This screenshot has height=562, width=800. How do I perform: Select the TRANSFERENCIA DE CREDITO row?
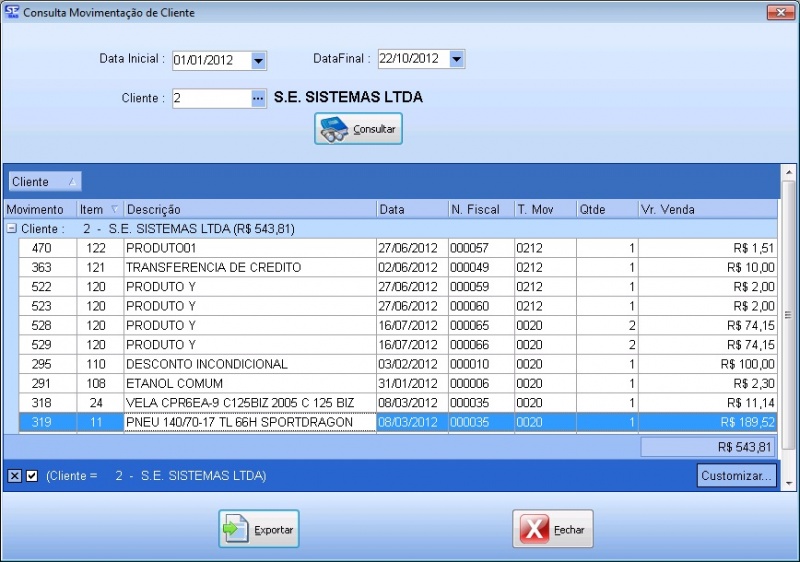pyautogui.click(x=249, y=267)
